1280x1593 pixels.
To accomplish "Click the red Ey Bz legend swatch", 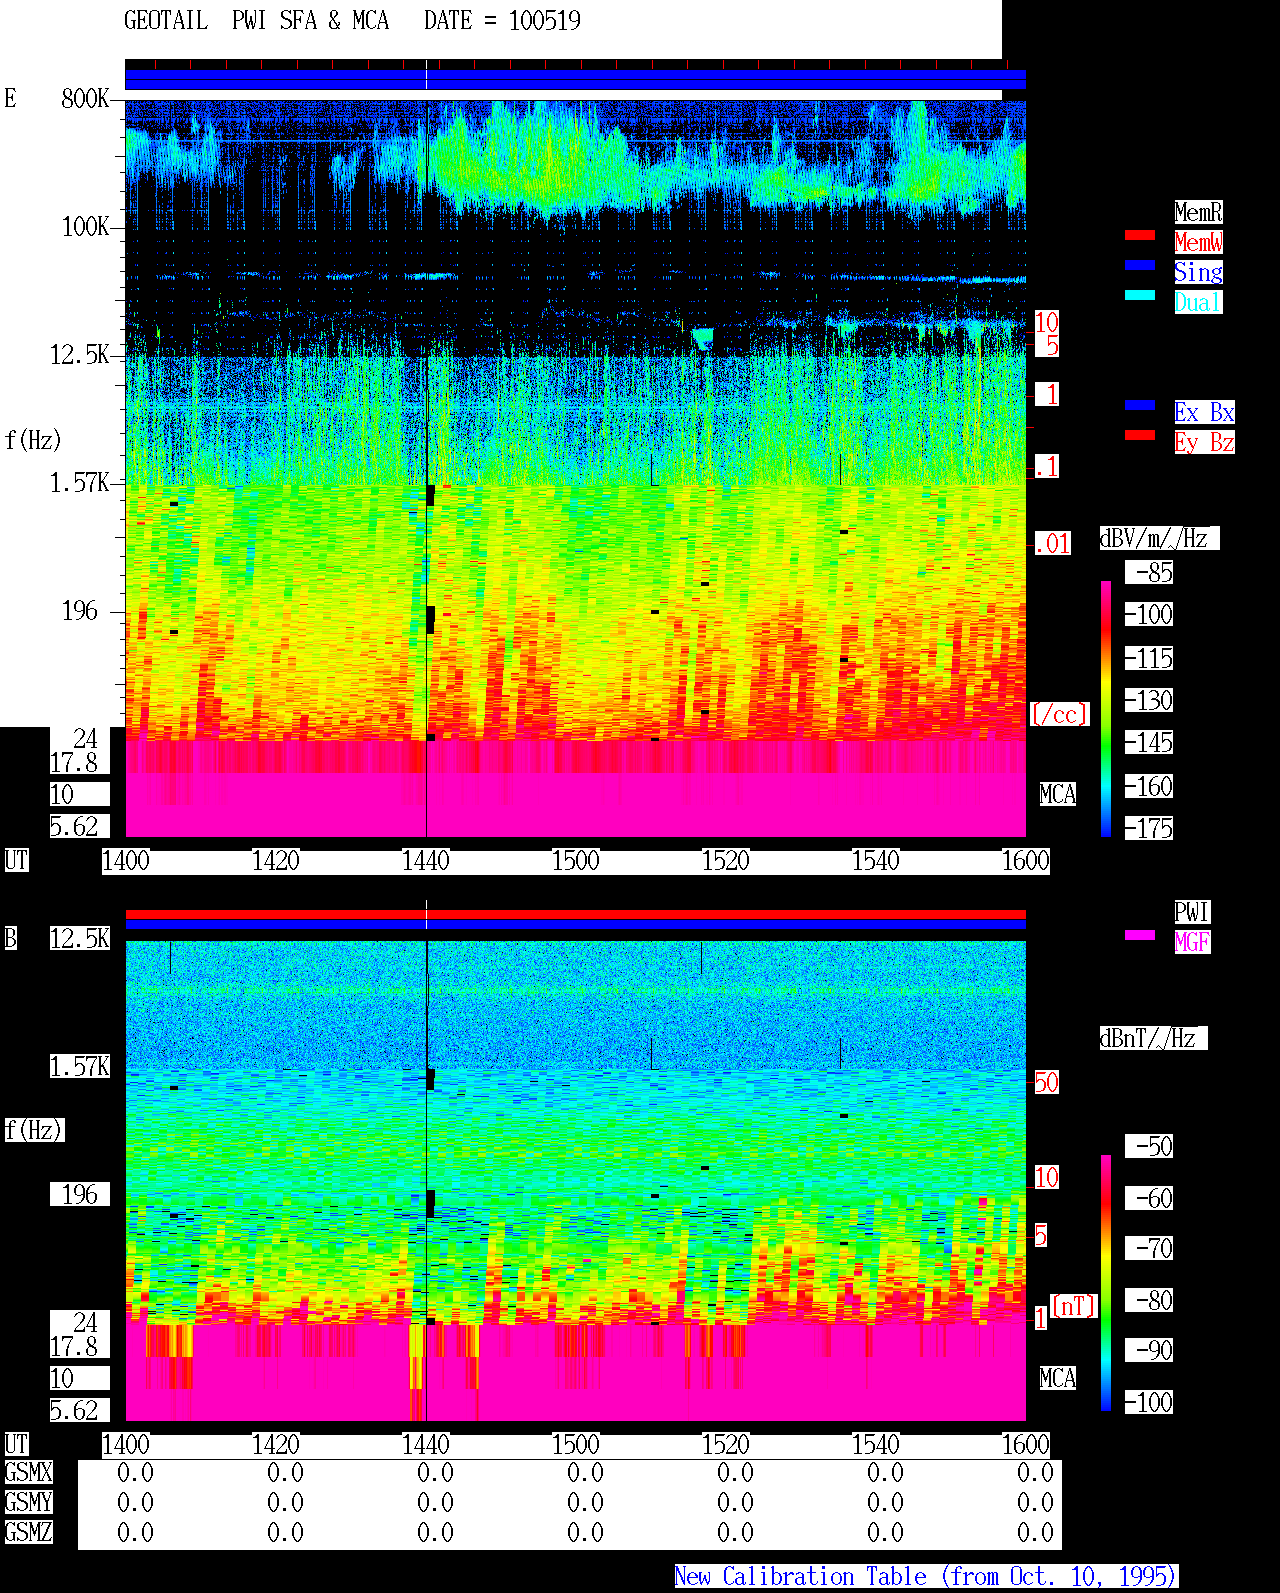I will pos(1140,435).
